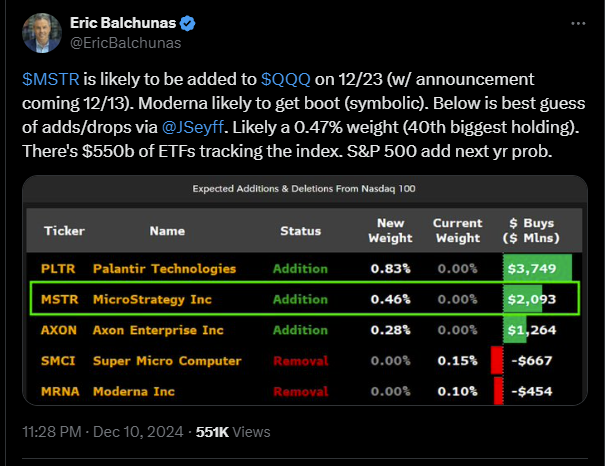
Task: Click the table title about Nasdaq 100 changes
Action: 303,188
